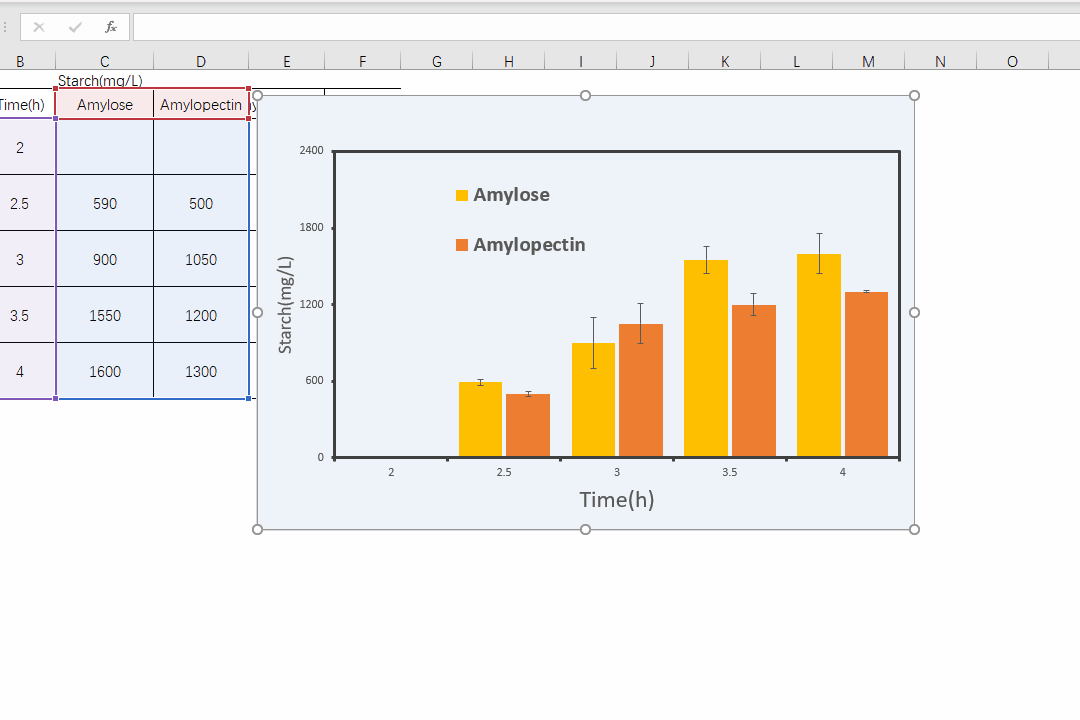Click the Cancel (X) formula bar icon

(x=39, y=28)
